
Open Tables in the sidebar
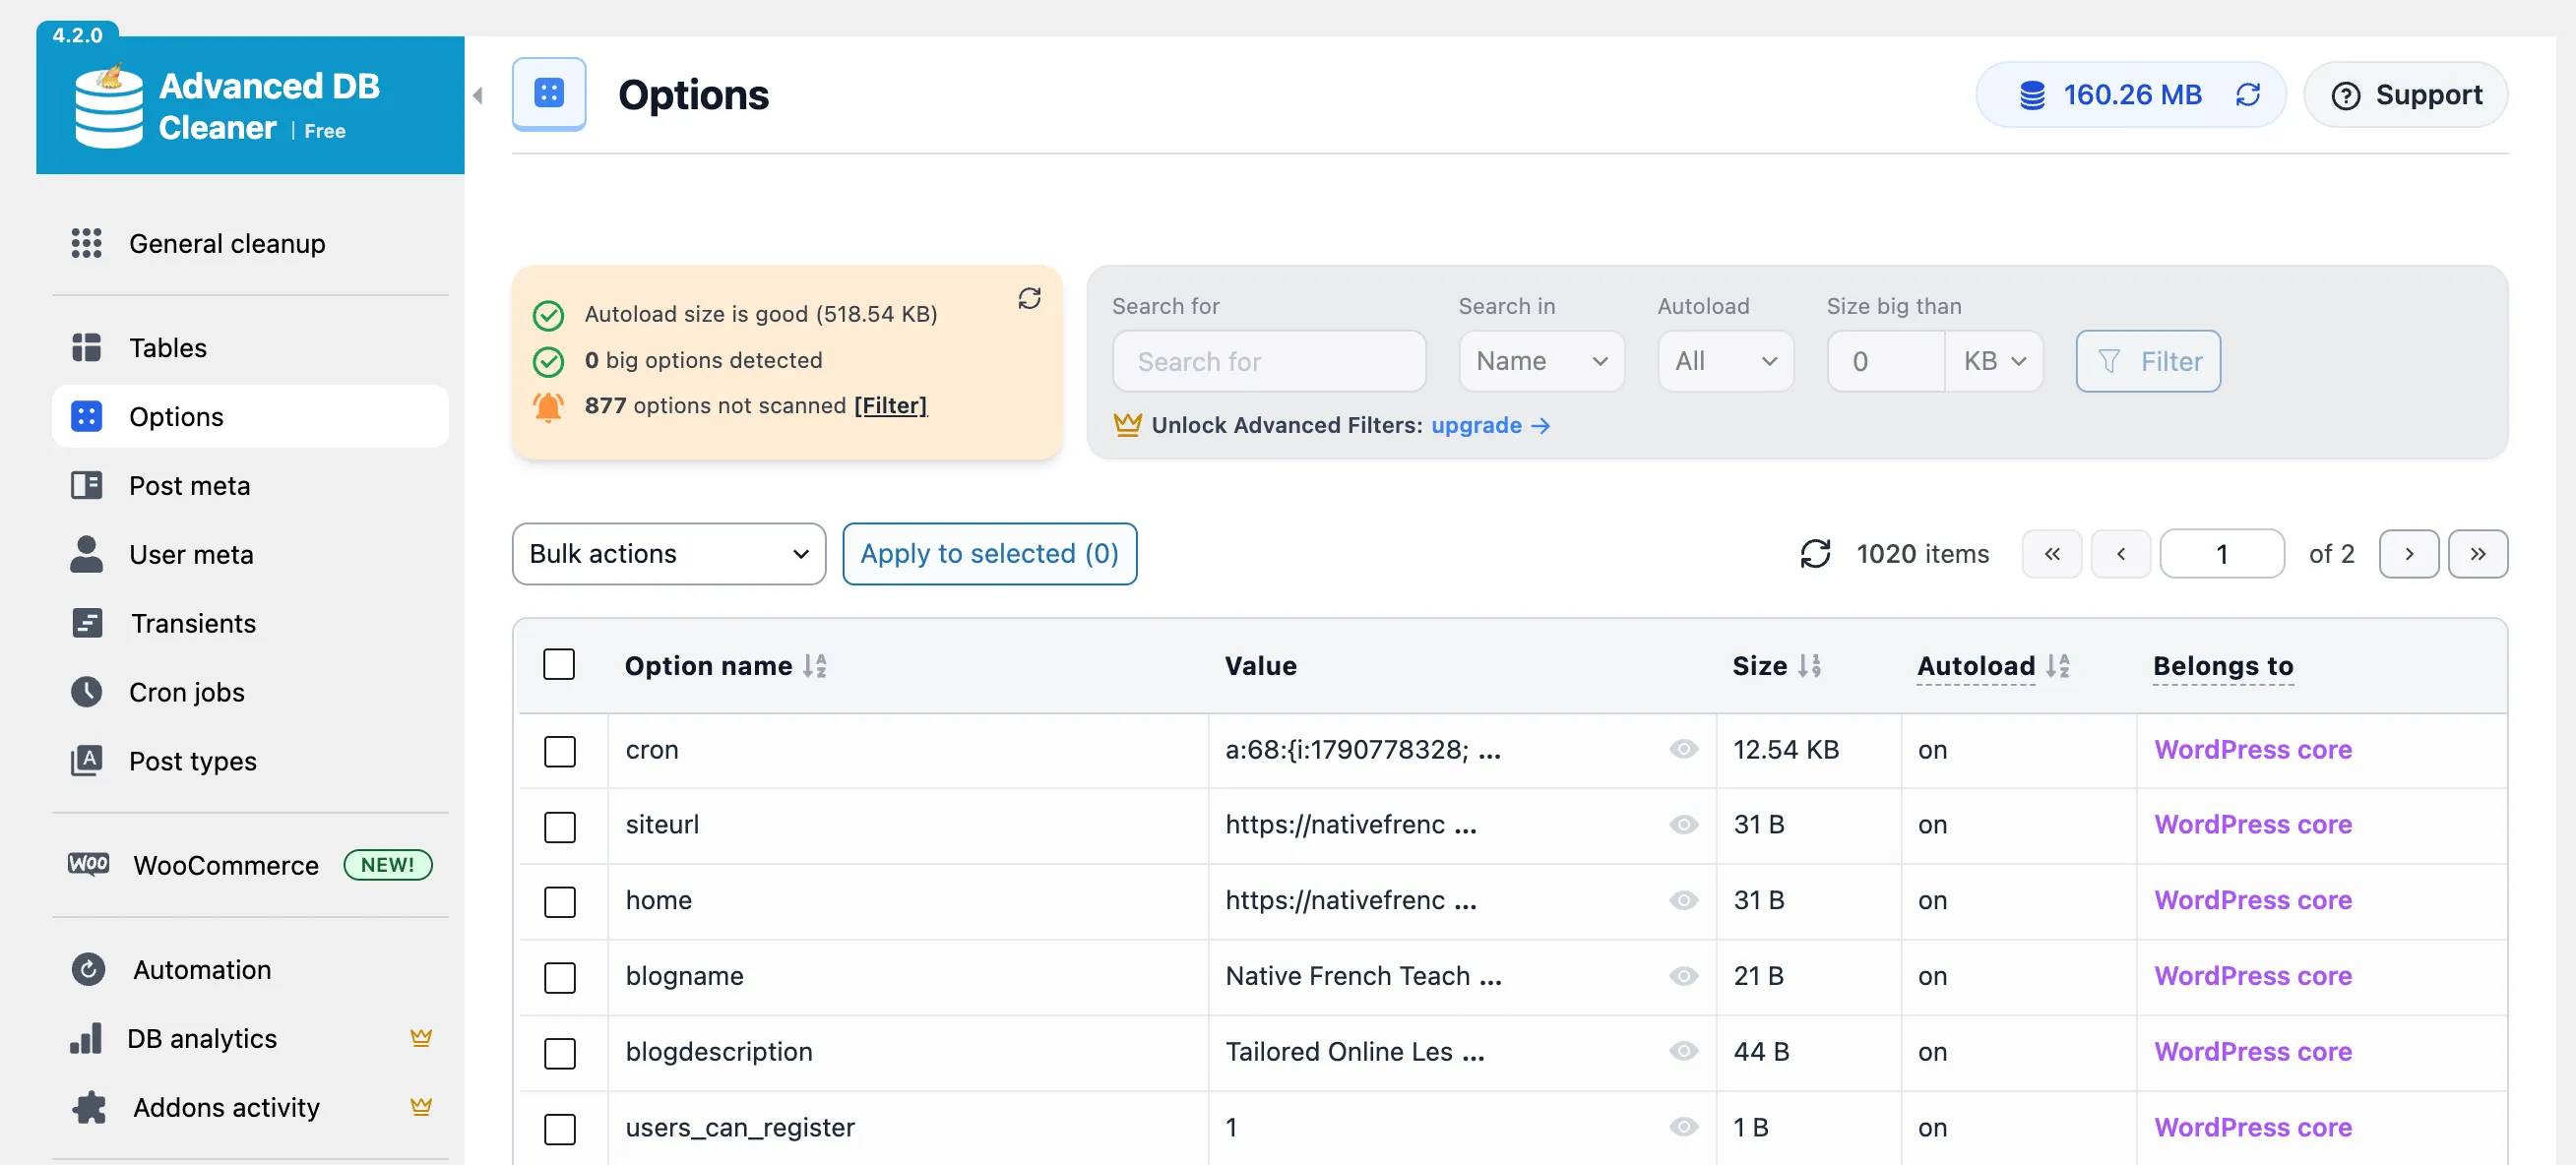point(250,347)
